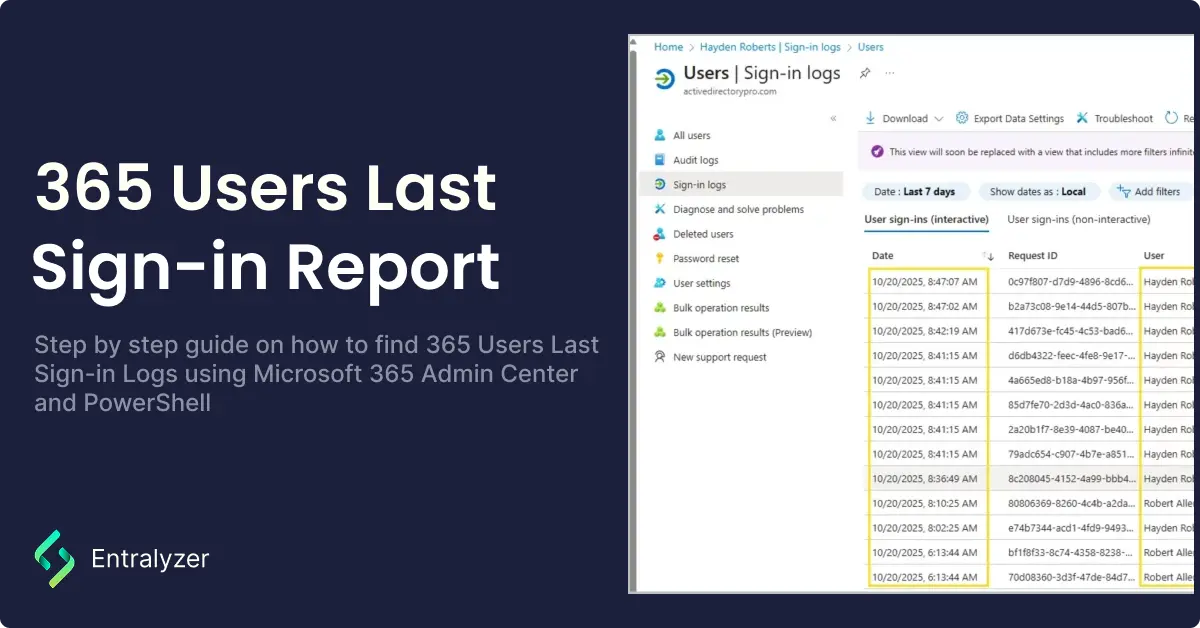This screenshot has width=1200, height=628.
Task: Open Bulk operation results (Preview) item
Action: tap(741, 332)
